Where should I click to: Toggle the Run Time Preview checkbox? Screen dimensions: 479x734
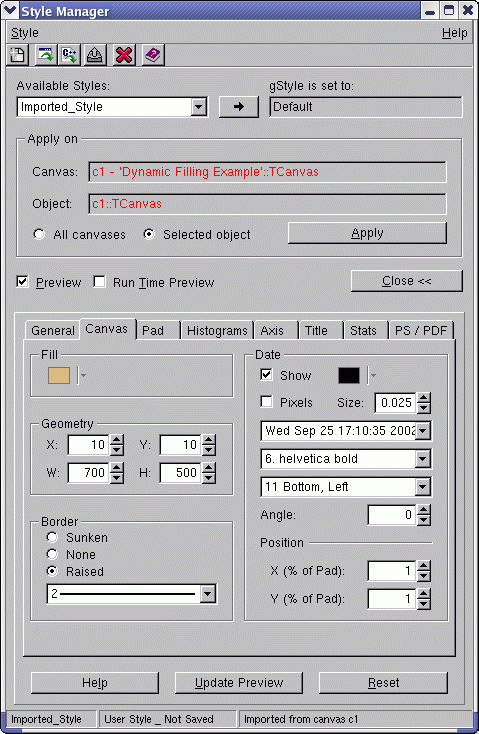(99, 282)
